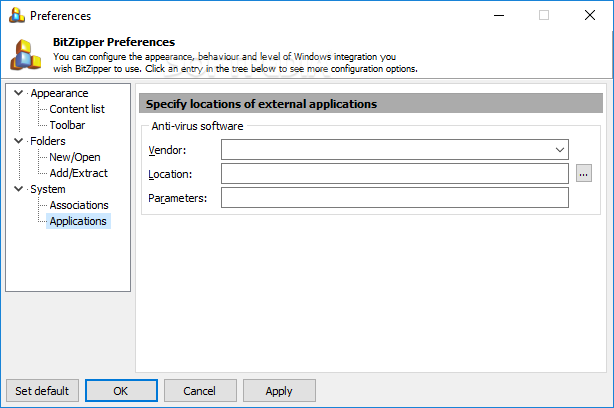Click the 'Specify locations of external applications' heading

pos(261,104)
